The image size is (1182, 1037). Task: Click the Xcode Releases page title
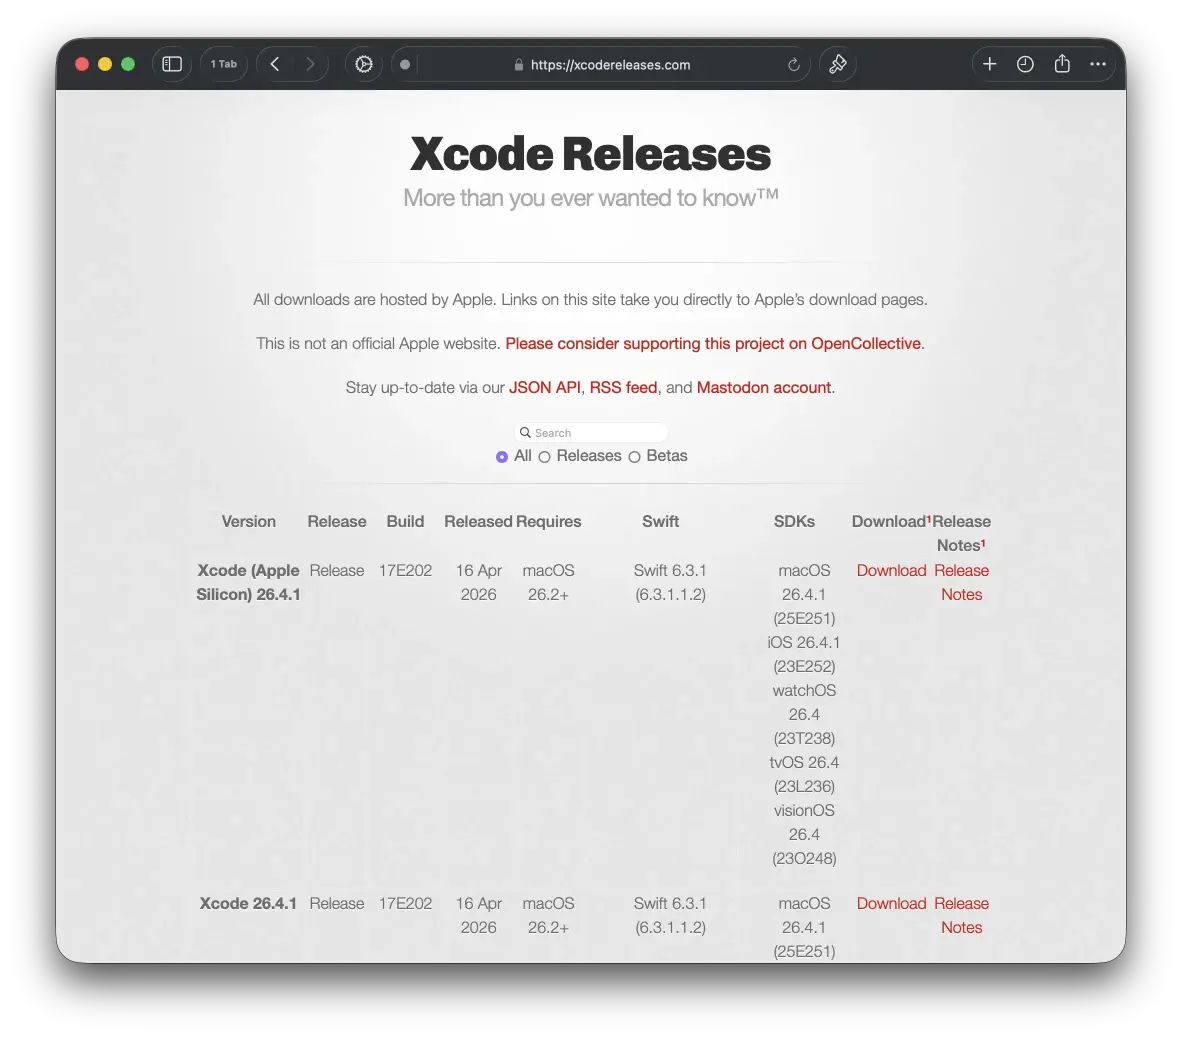591,154
